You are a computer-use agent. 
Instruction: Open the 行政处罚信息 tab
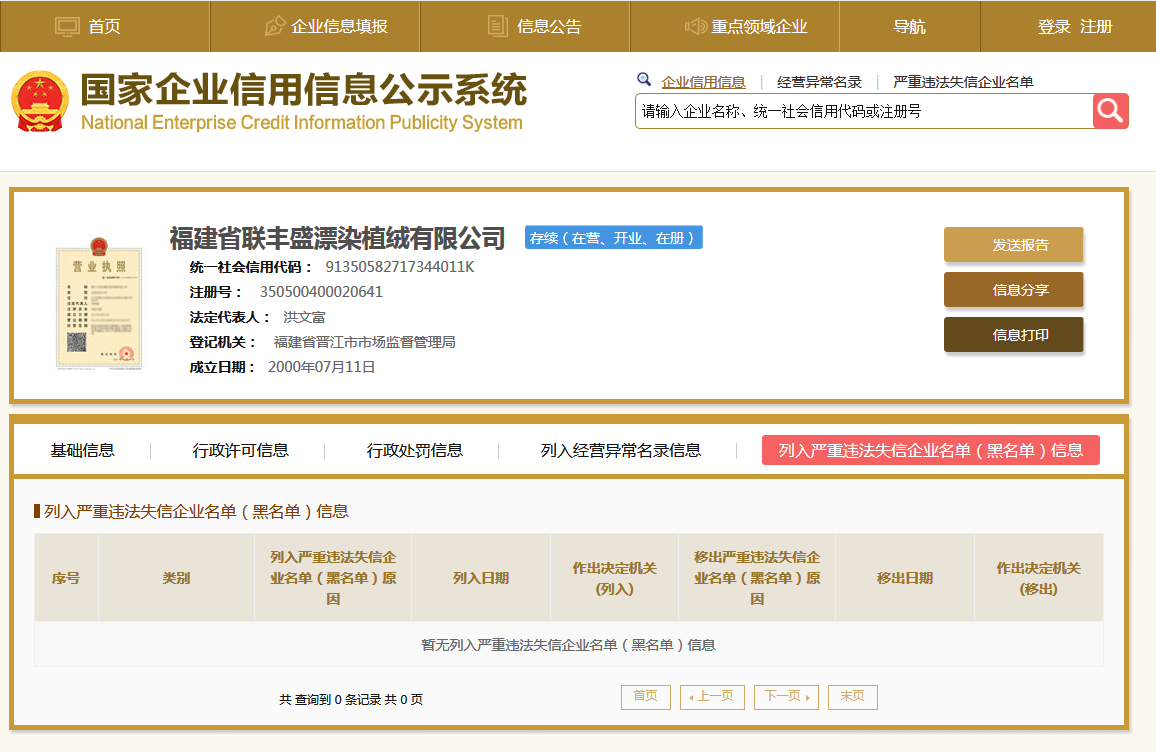tap(415, 450)
